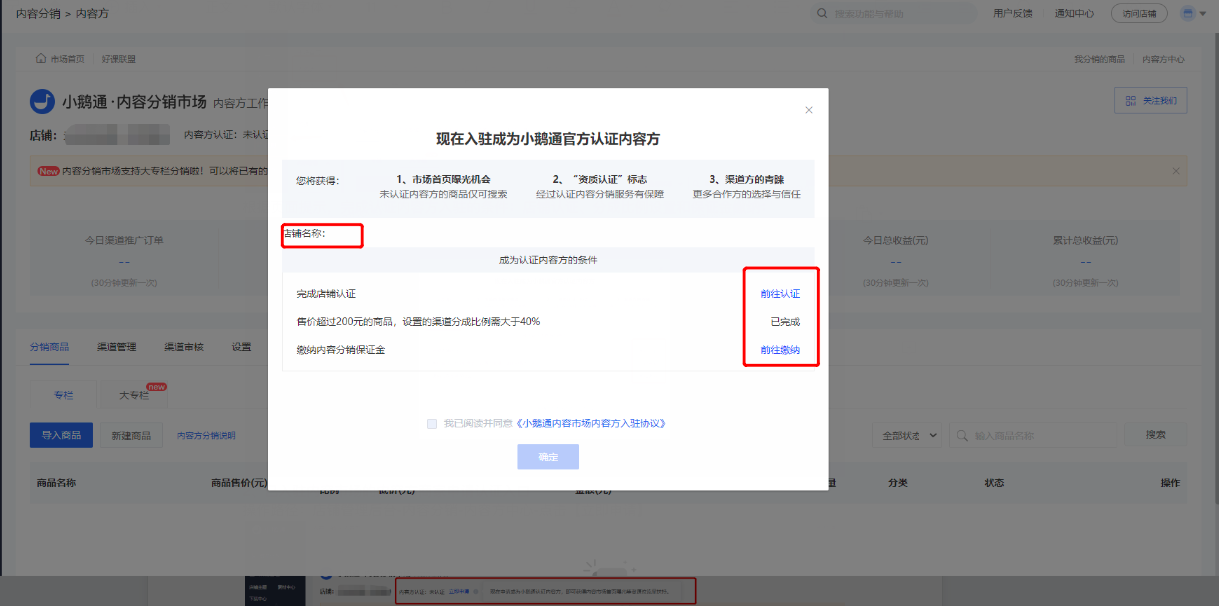This screenshot has height=606, width=1219.
Task: Dismiss the yellow New notice banner
Action: point(1176,171)
